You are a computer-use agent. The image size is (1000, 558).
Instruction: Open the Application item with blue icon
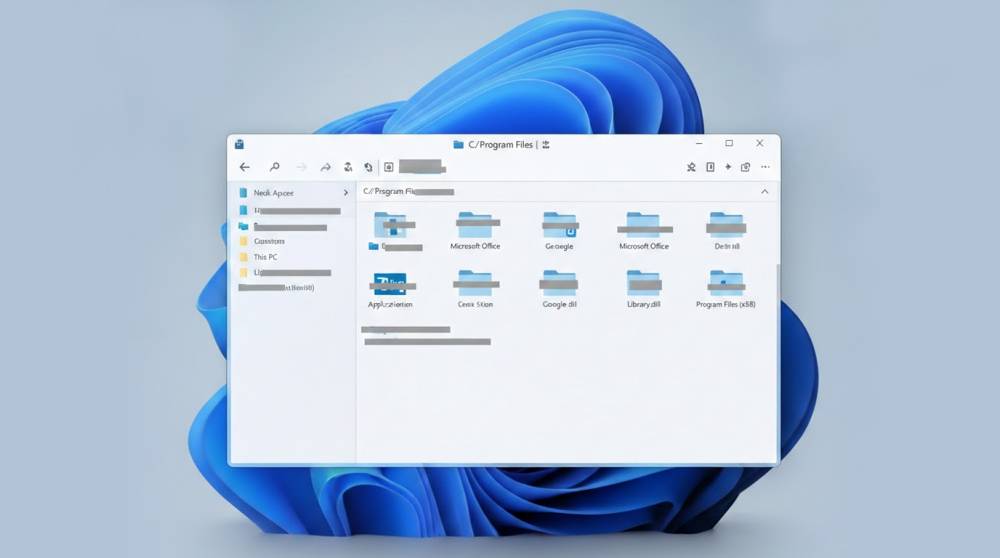click(390, 284)
